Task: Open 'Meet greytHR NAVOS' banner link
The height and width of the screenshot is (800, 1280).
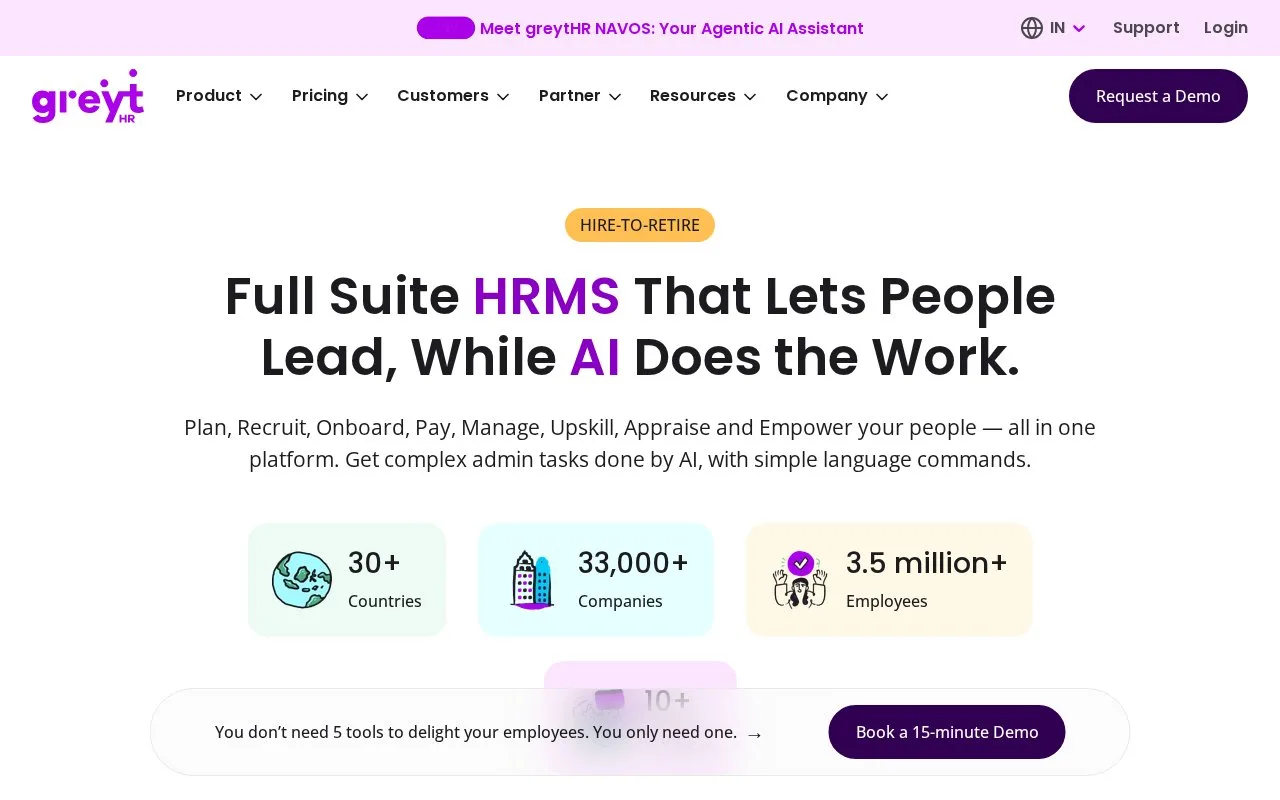Action: point(672,28)
